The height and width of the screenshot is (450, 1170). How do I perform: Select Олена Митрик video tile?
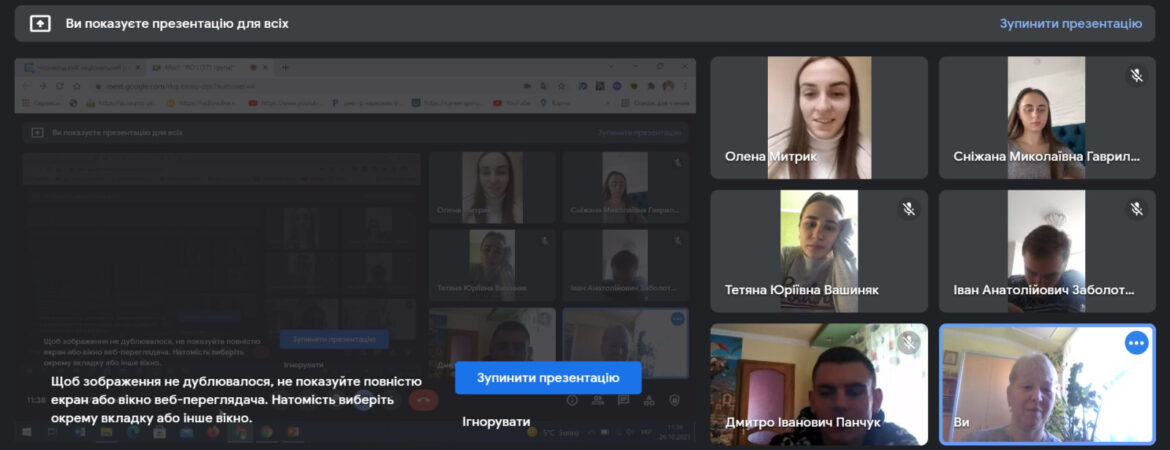coord(819,117)
